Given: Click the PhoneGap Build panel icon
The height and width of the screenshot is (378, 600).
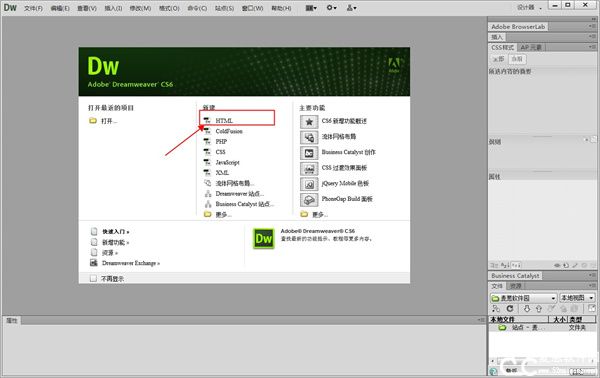Looking at the screenshot, I should tap(309, 200).
